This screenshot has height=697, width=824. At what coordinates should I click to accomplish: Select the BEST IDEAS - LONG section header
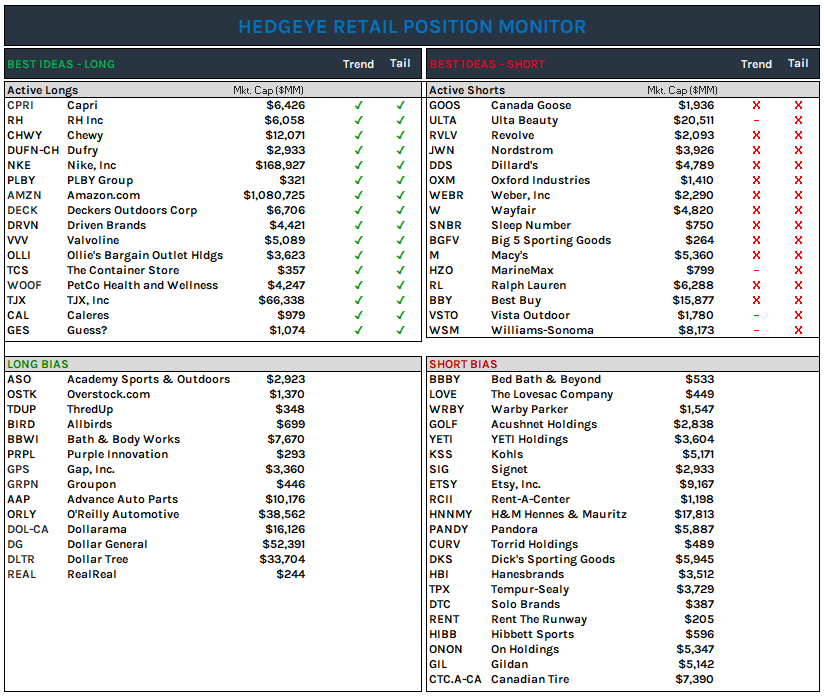(x=61, y=64)
